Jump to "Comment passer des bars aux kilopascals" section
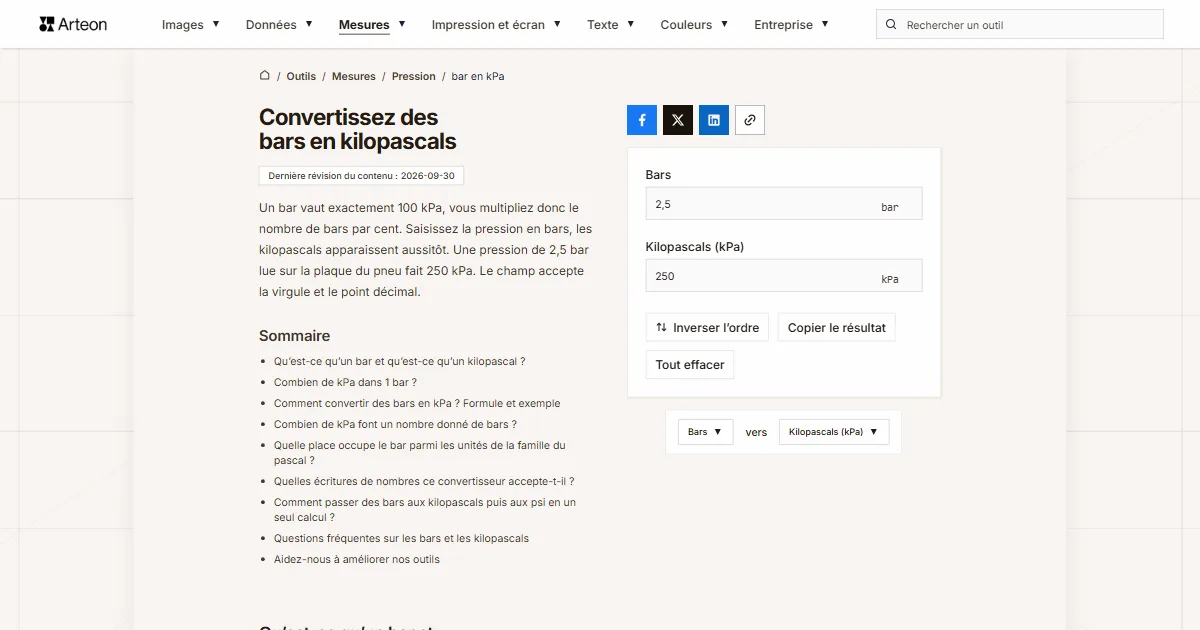Screen dimensions: 1200x630 coord(425,510)
